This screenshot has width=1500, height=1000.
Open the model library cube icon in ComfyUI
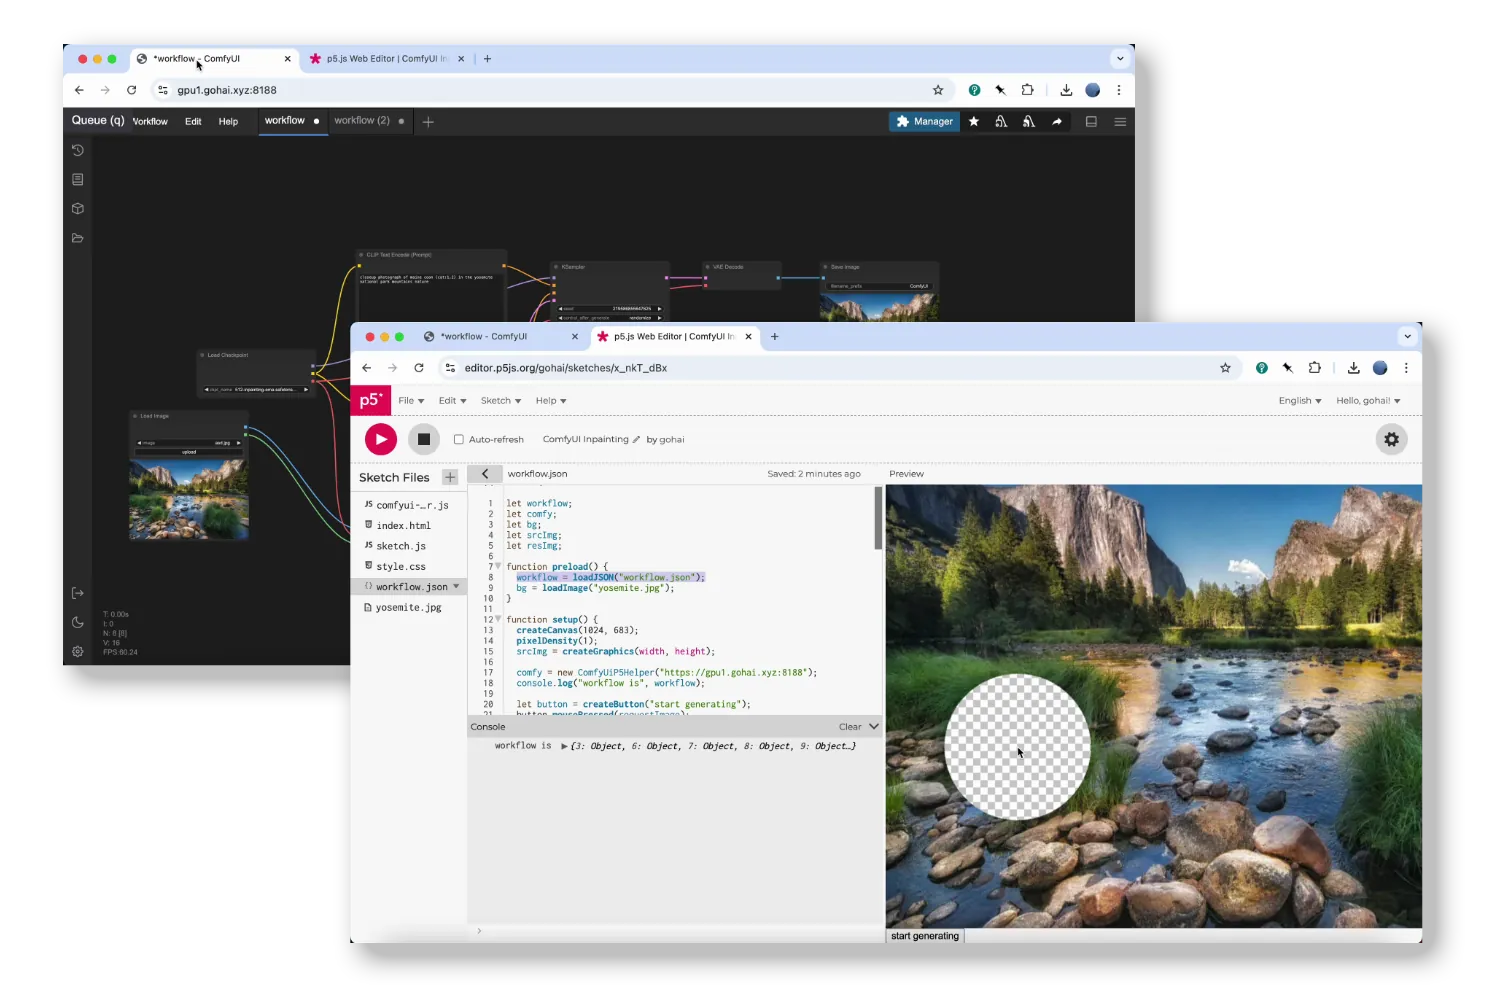(x=77, y=209)
